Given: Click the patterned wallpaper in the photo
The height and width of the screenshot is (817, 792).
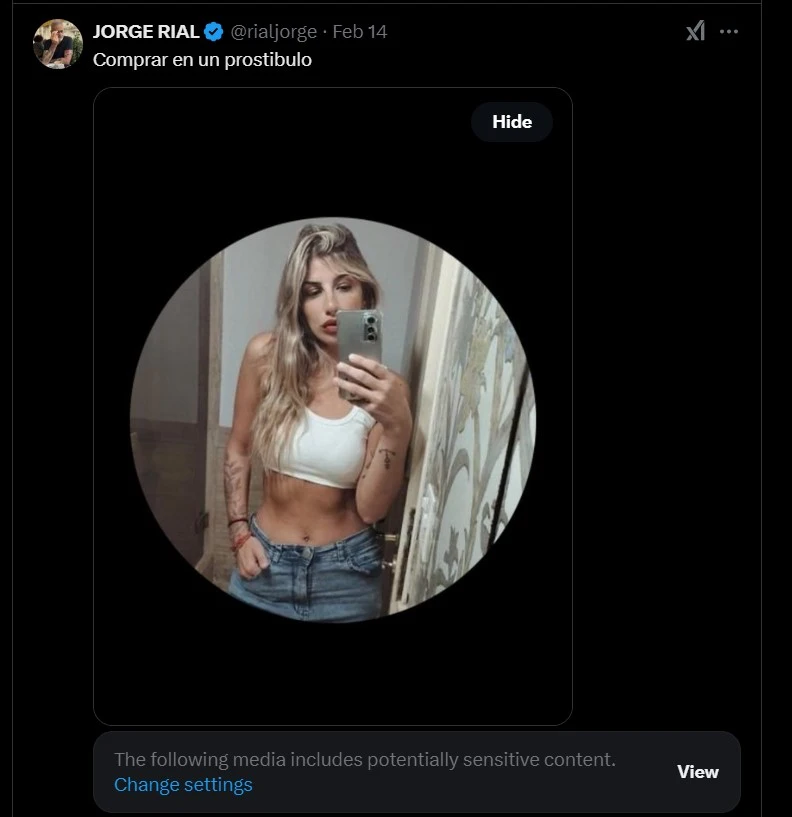Looking at the screenshot, I should coord(480,420).
